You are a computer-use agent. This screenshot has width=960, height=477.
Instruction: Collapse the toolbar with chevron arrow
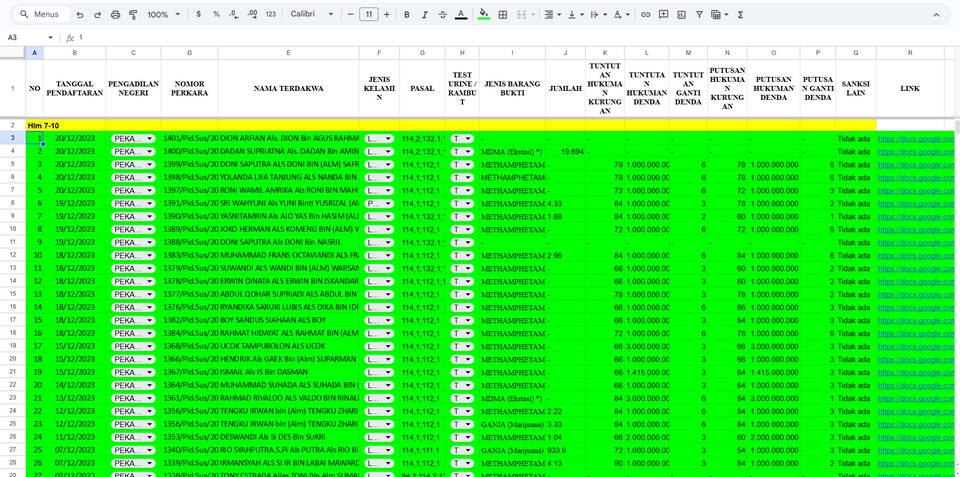tap(936, 14)
